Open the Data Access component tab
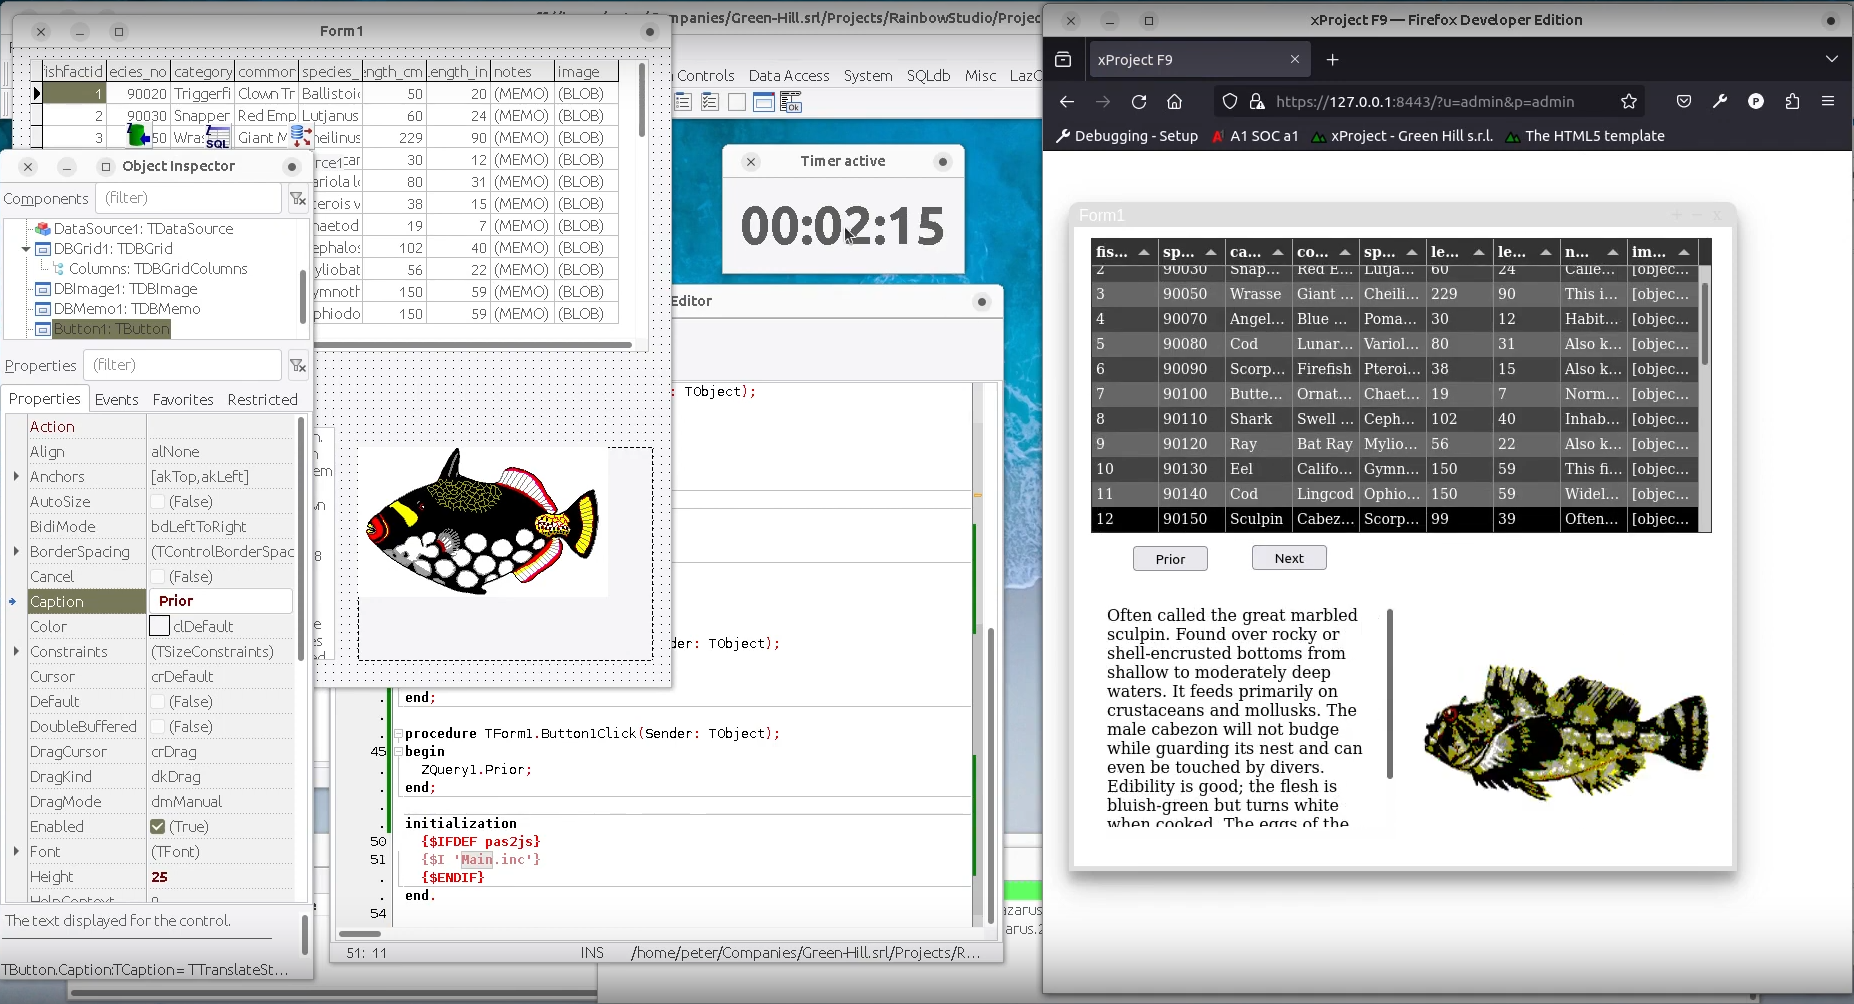This screenshot has width=1854, height=1004. pyautogui.click(x=788, y=76)
